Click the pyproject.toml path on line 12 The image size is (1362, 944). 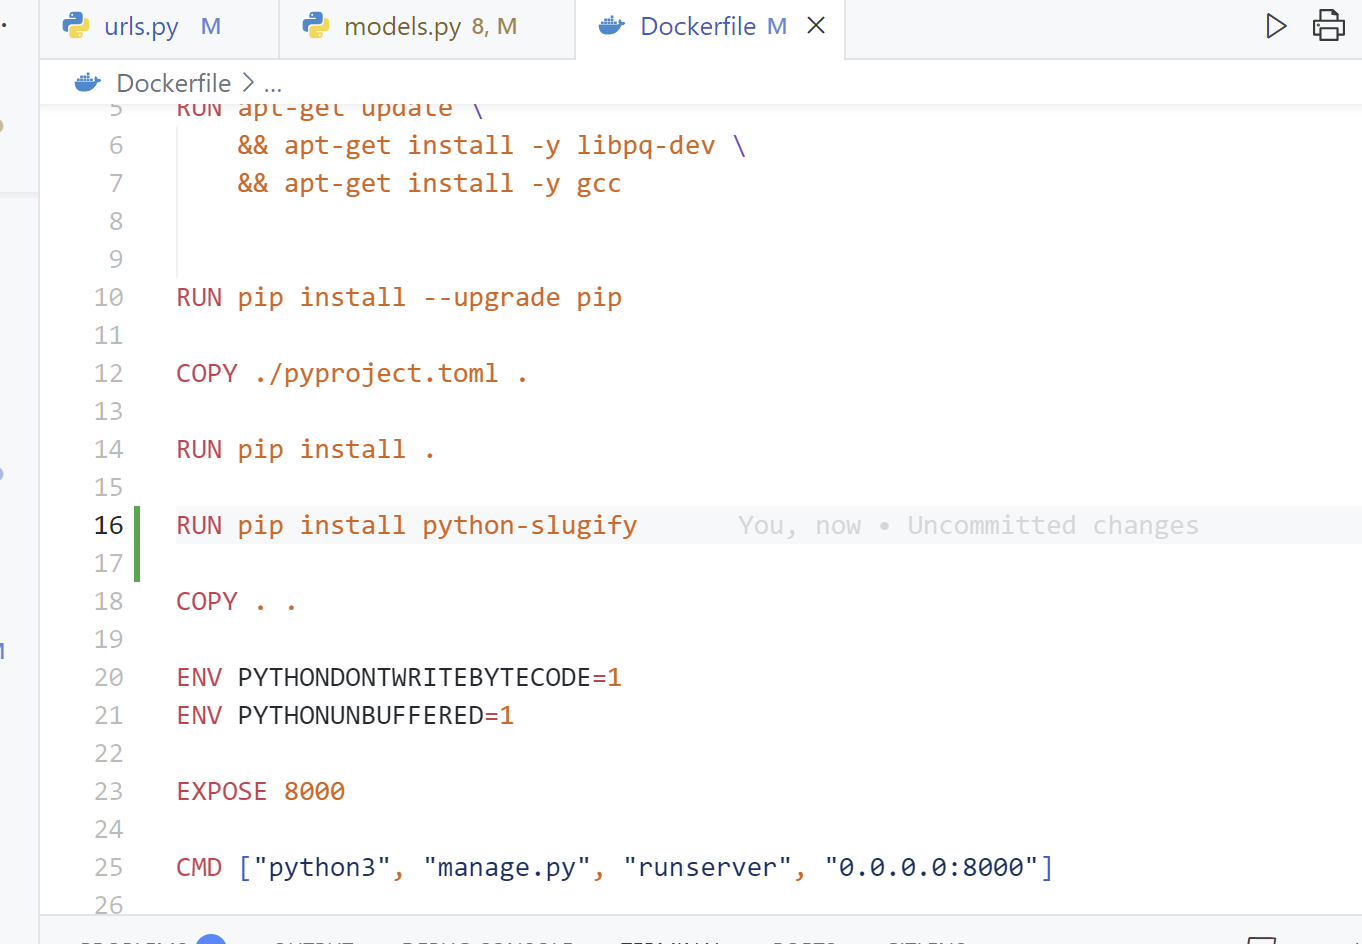(x=376, y=374)
